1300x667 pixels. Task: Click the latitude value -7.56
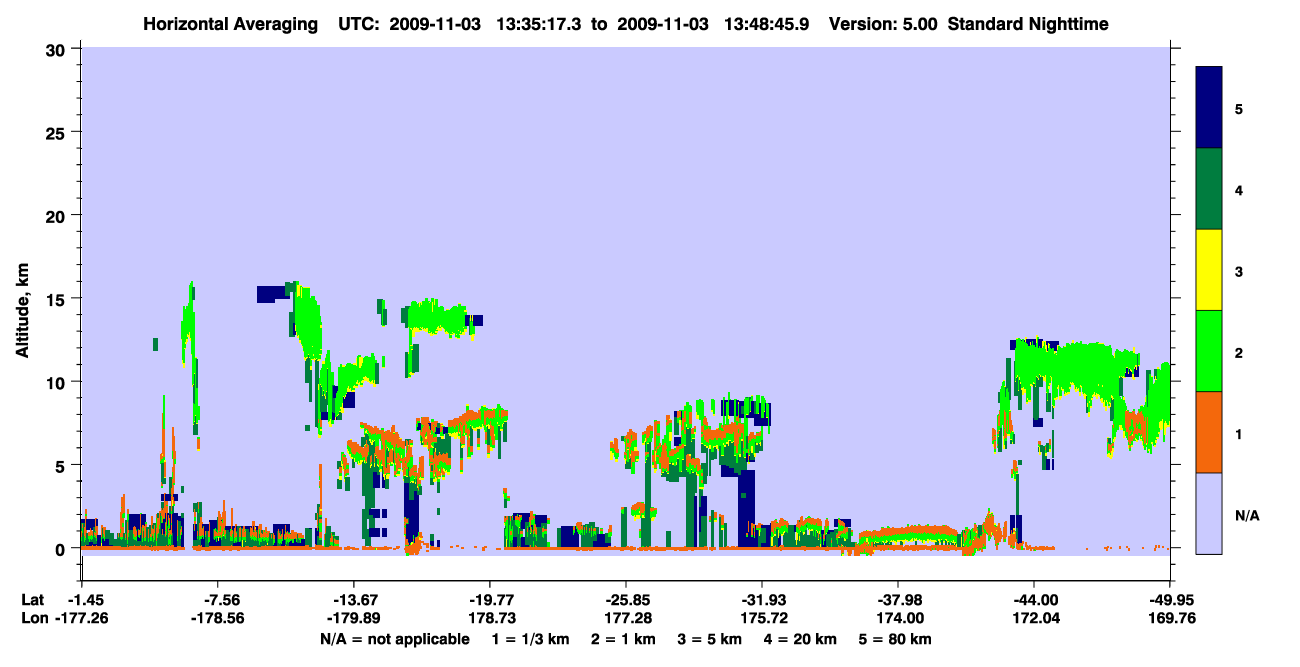(x=218, y=600)
